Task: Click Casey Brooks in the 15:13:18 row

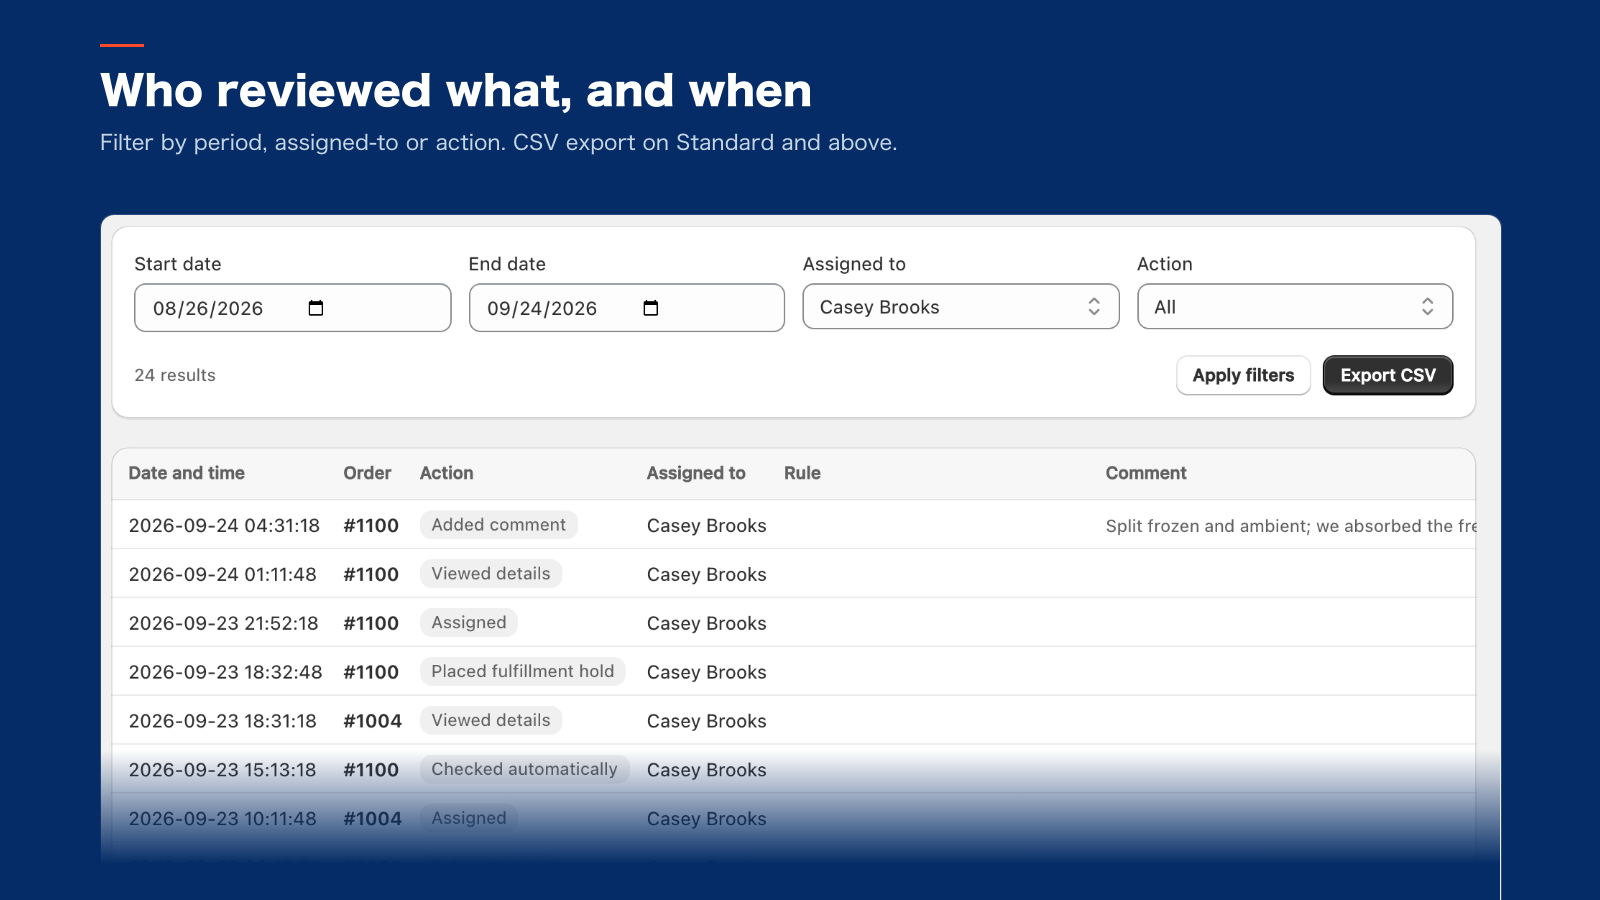Action: coord(707,770)
